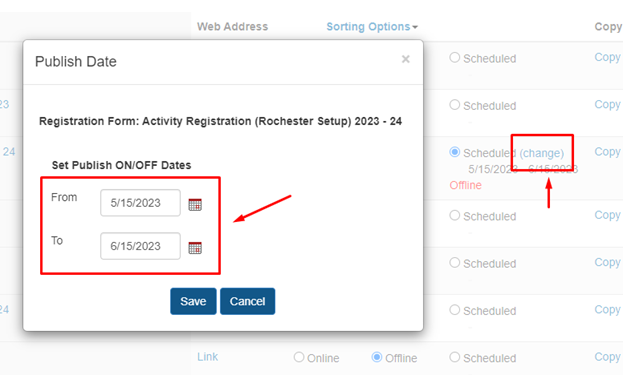623x375 pixels.
Task: Click the To date field showing 6/15/2023
Action: click(140, 246)
